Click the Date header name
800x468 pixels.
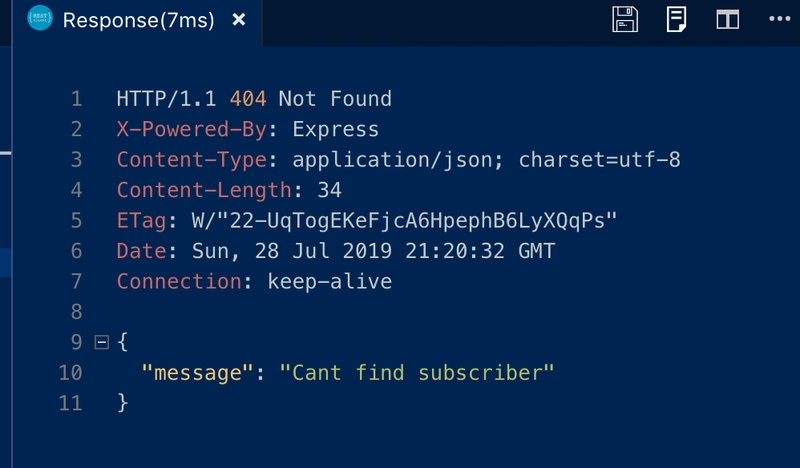coord(141,251)
